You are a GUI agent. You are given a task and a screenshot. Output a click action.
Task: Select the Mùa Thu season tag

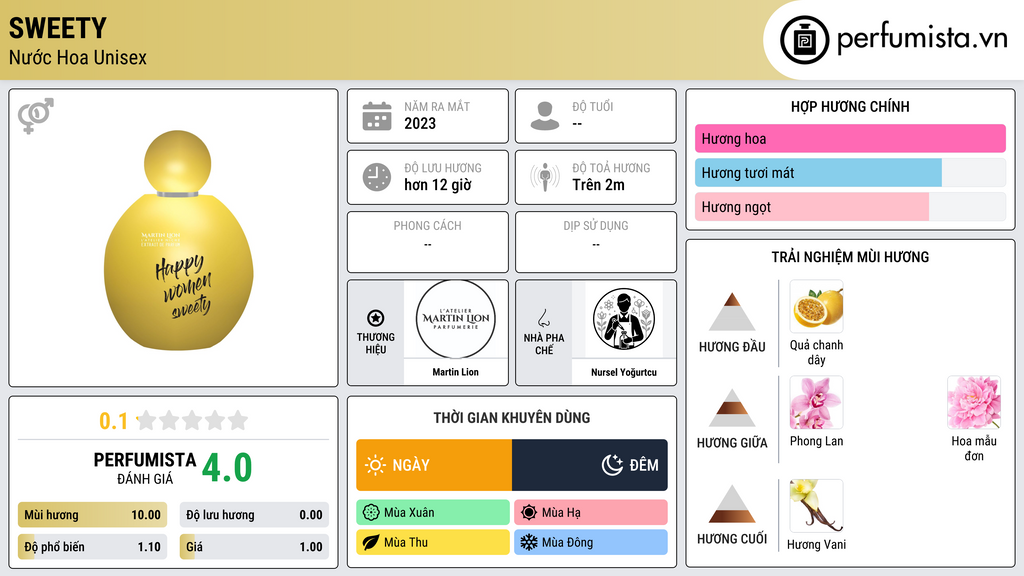coord(433,542)
